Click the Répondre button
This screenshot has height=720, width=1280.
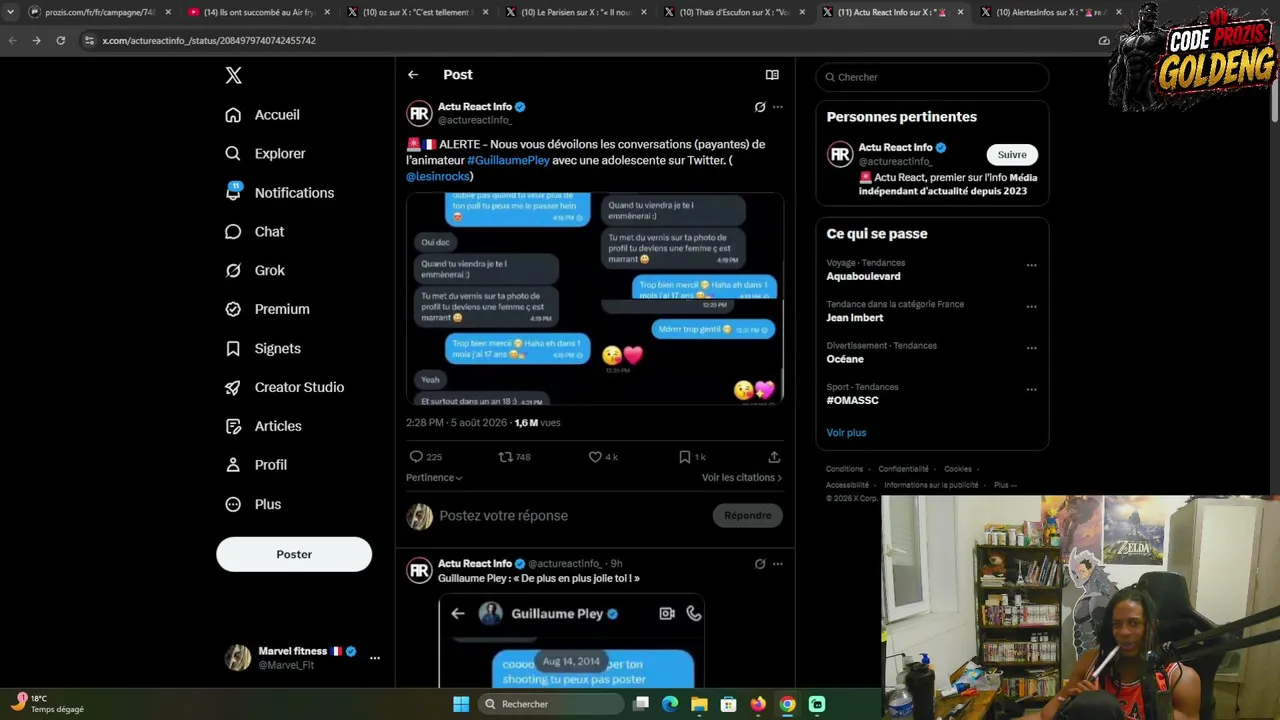coord(748,516)
